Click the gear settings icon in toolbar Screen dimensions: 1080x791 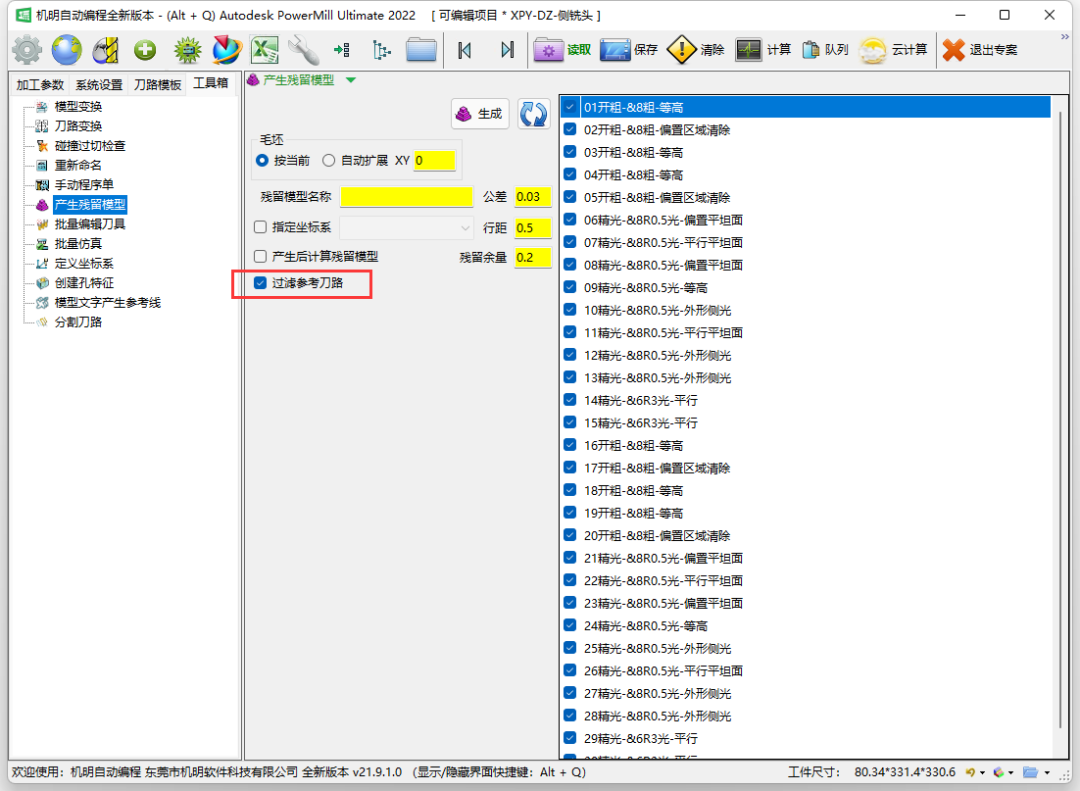point(27,50)
